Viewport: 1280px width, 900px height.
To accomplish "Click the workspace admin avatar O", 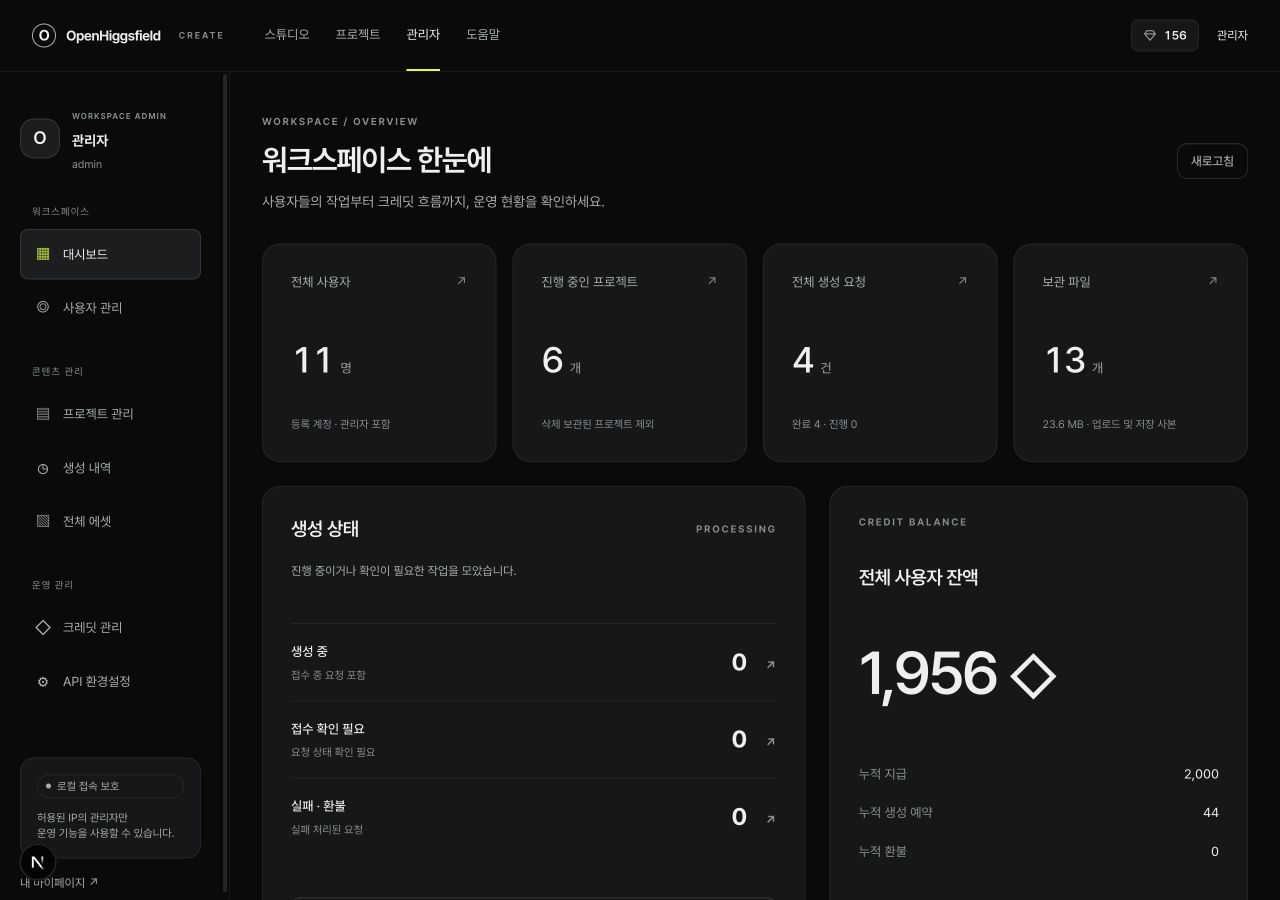I will click(40, 138).
